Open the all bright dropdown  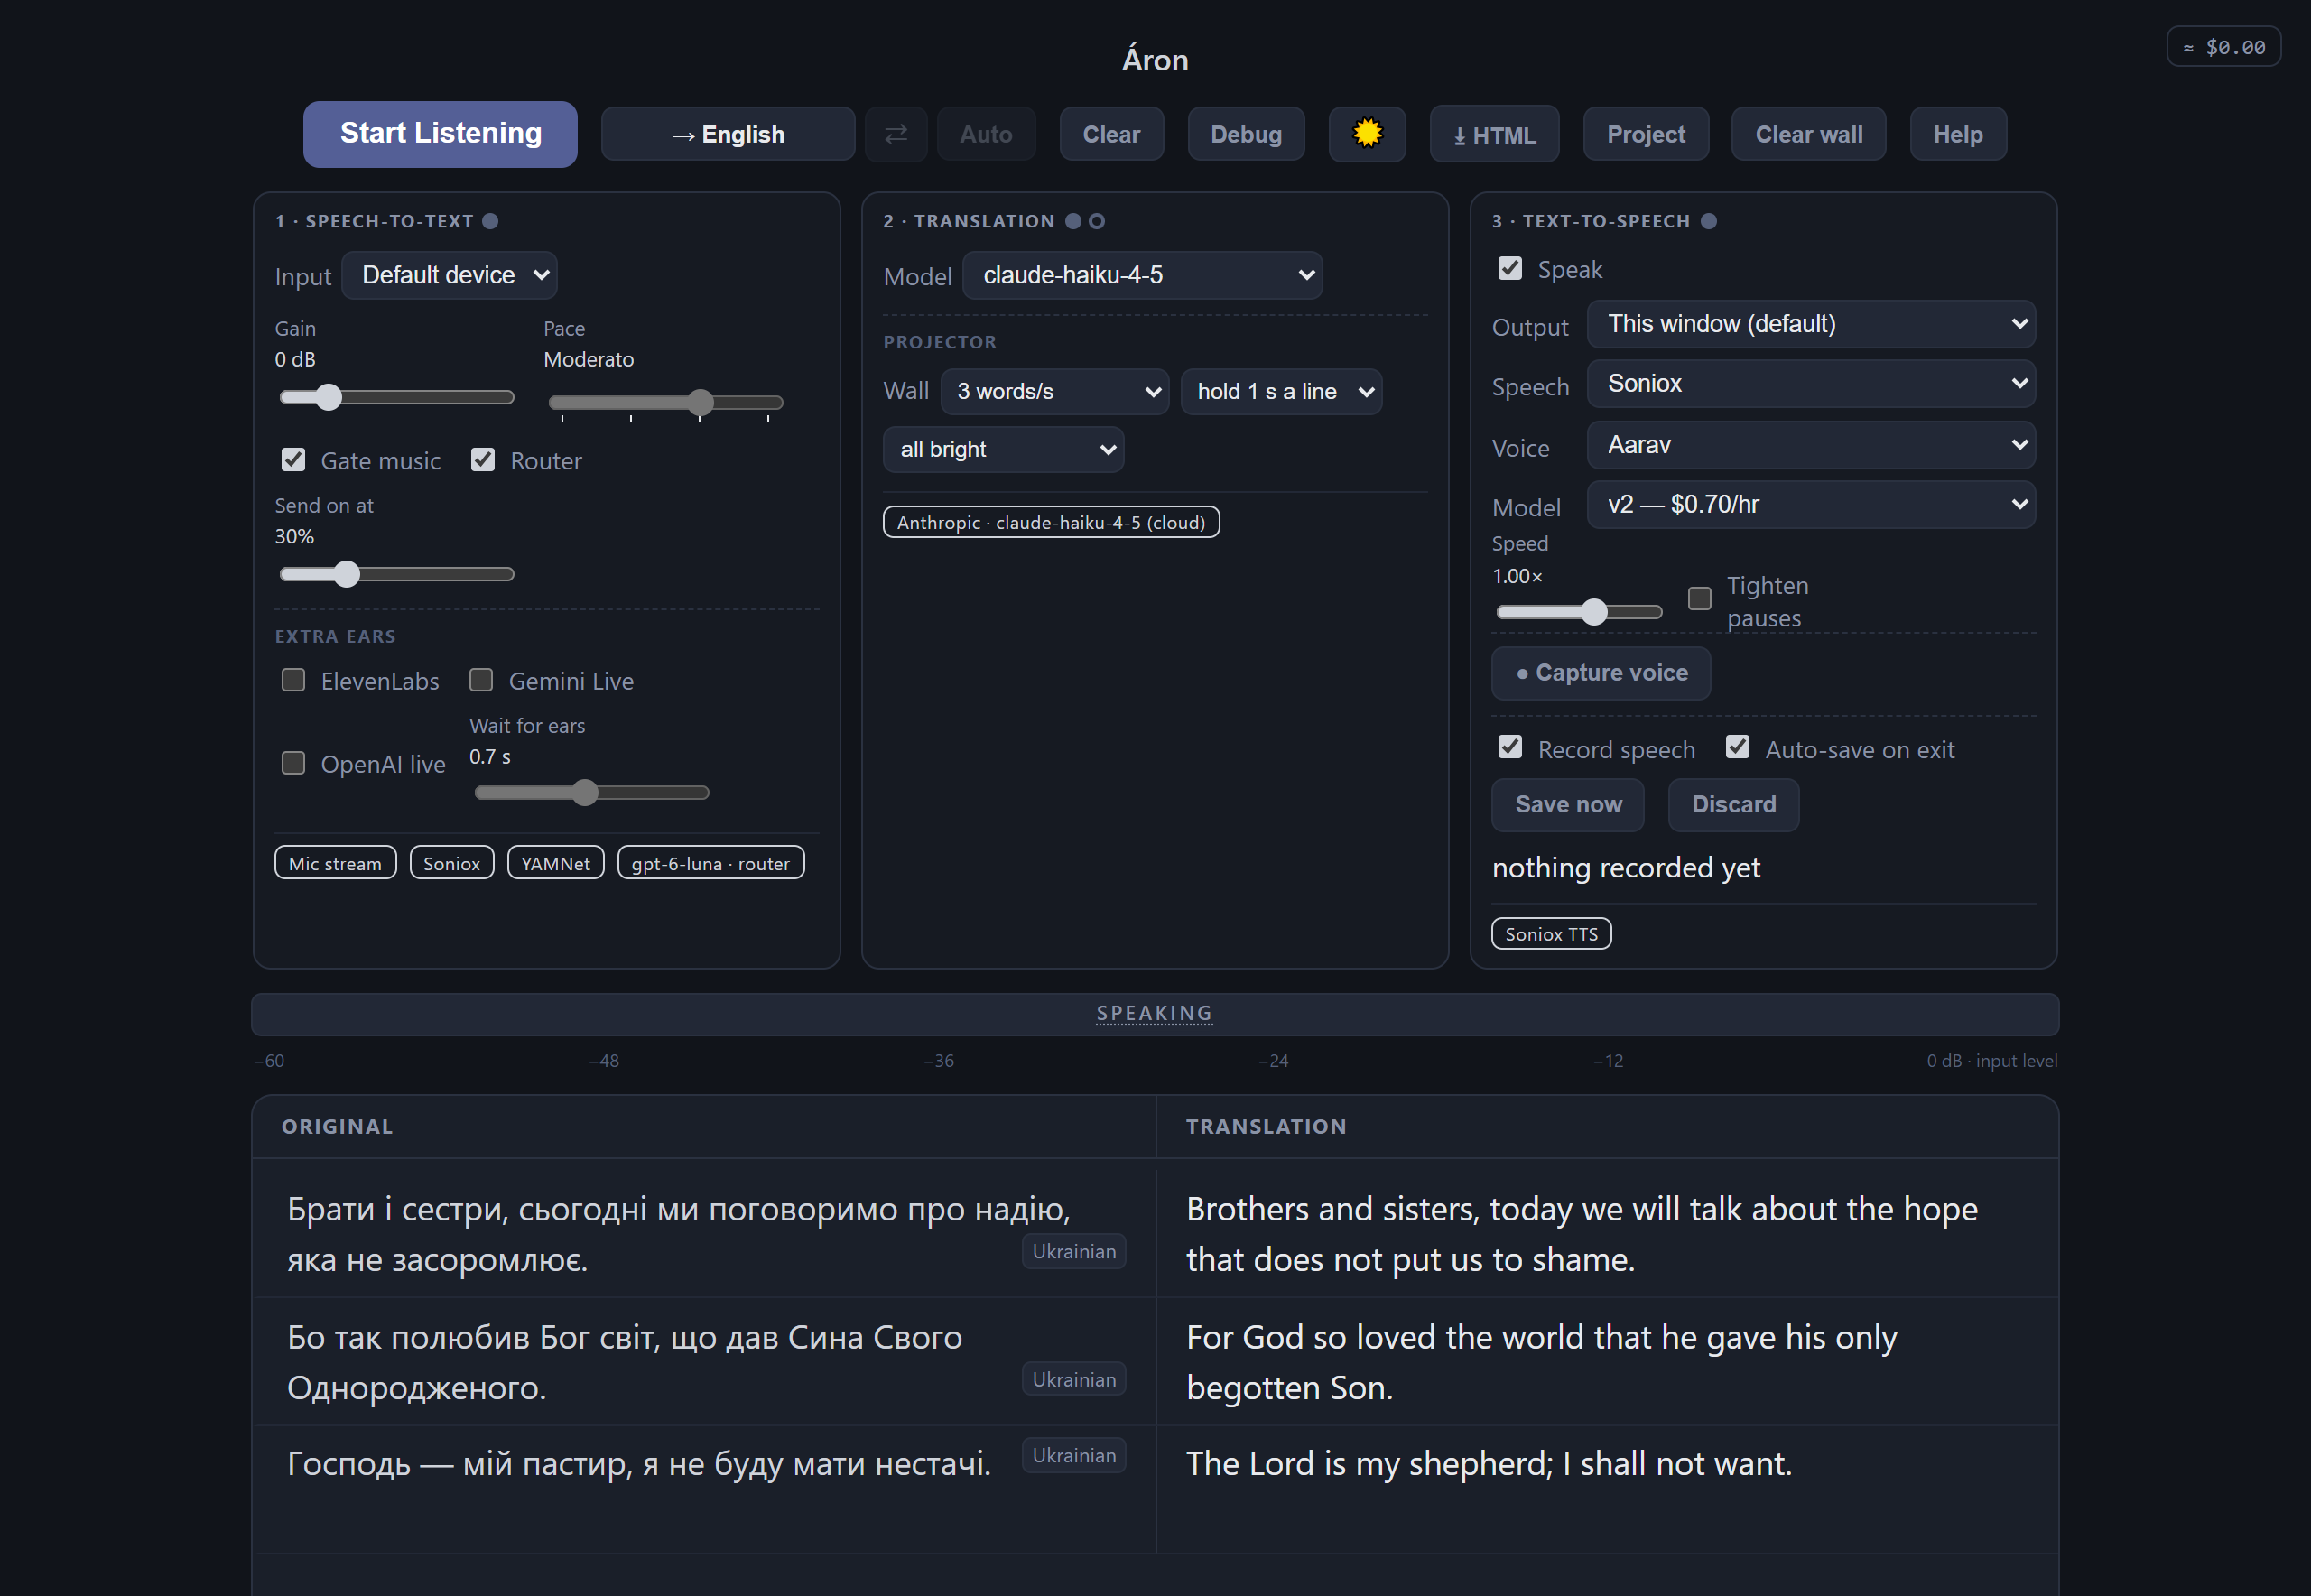click(1003, 449)
